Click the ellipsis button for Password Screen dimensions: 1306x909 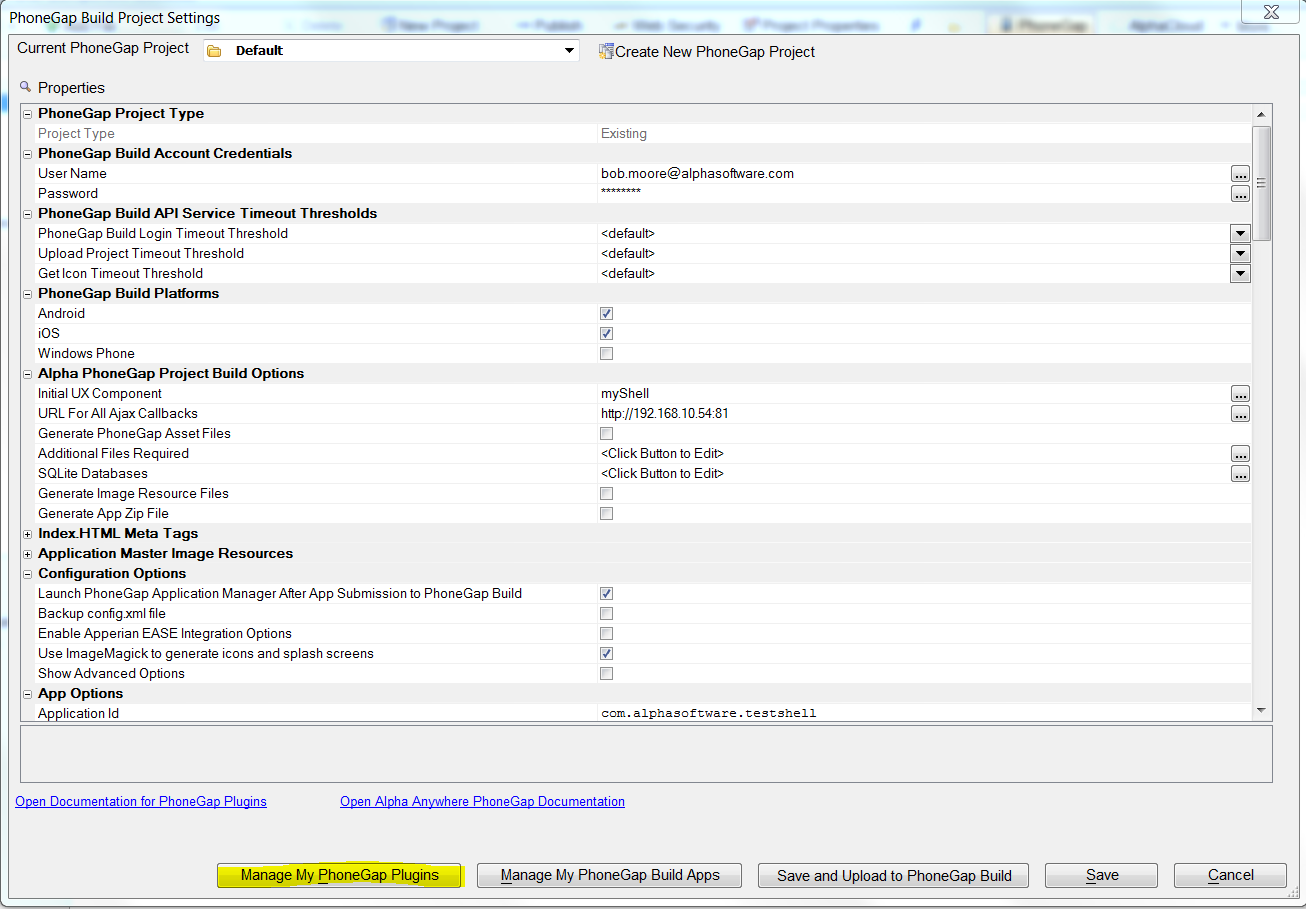[1240, 194]
